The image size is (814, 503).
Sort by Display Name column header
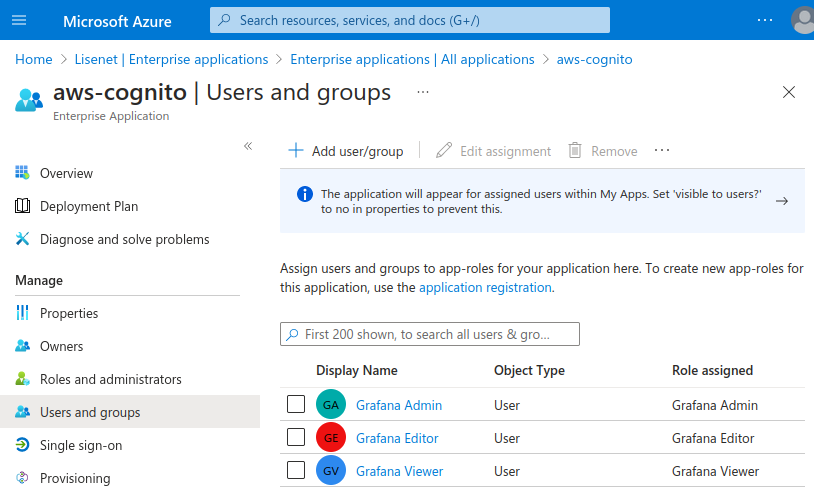tap(357, 370)
